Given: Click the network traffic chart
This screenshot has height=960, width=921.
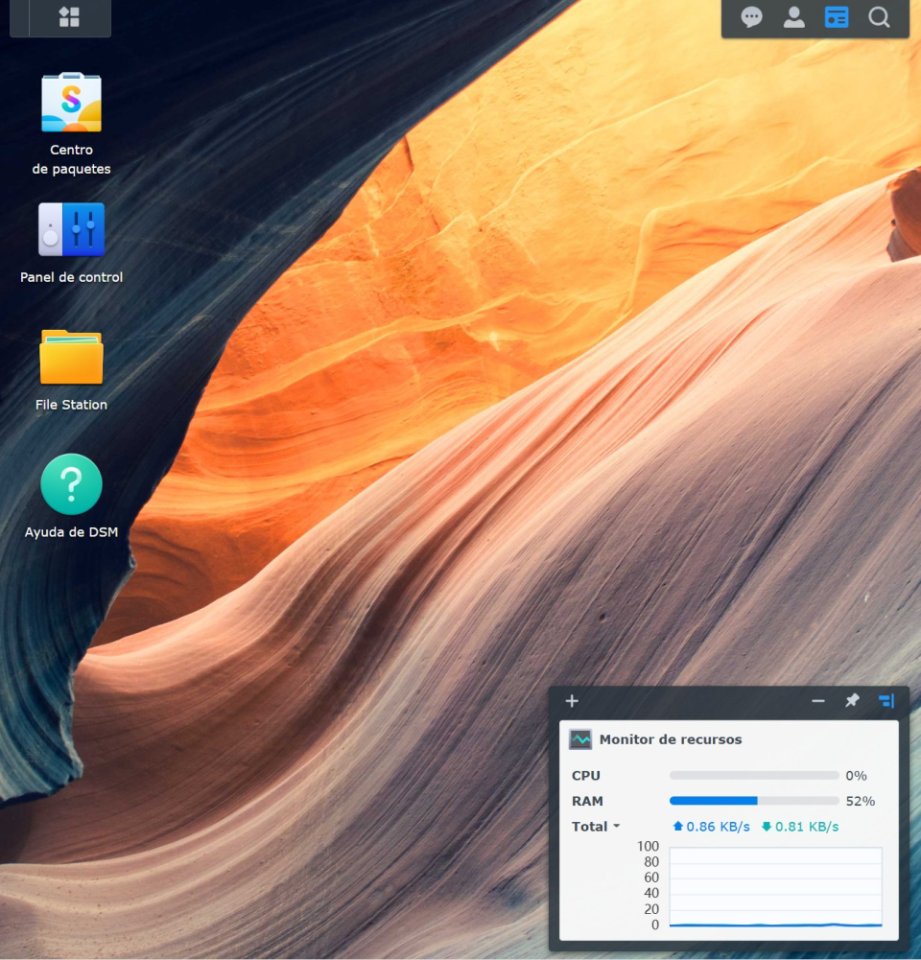Looking at the screenshot, I should (775, 887).
